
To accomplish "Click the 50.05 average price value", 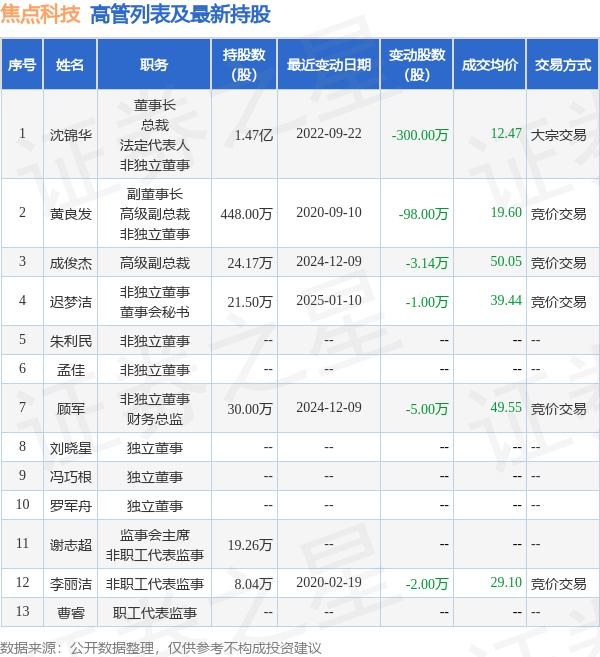I will [506, 261].
